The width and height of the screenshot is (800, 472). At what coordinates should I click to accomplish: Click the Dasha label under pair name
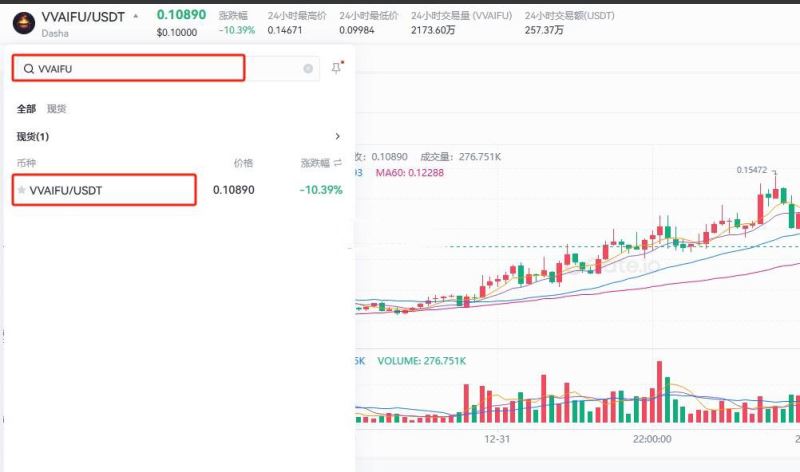pos(55,33)
